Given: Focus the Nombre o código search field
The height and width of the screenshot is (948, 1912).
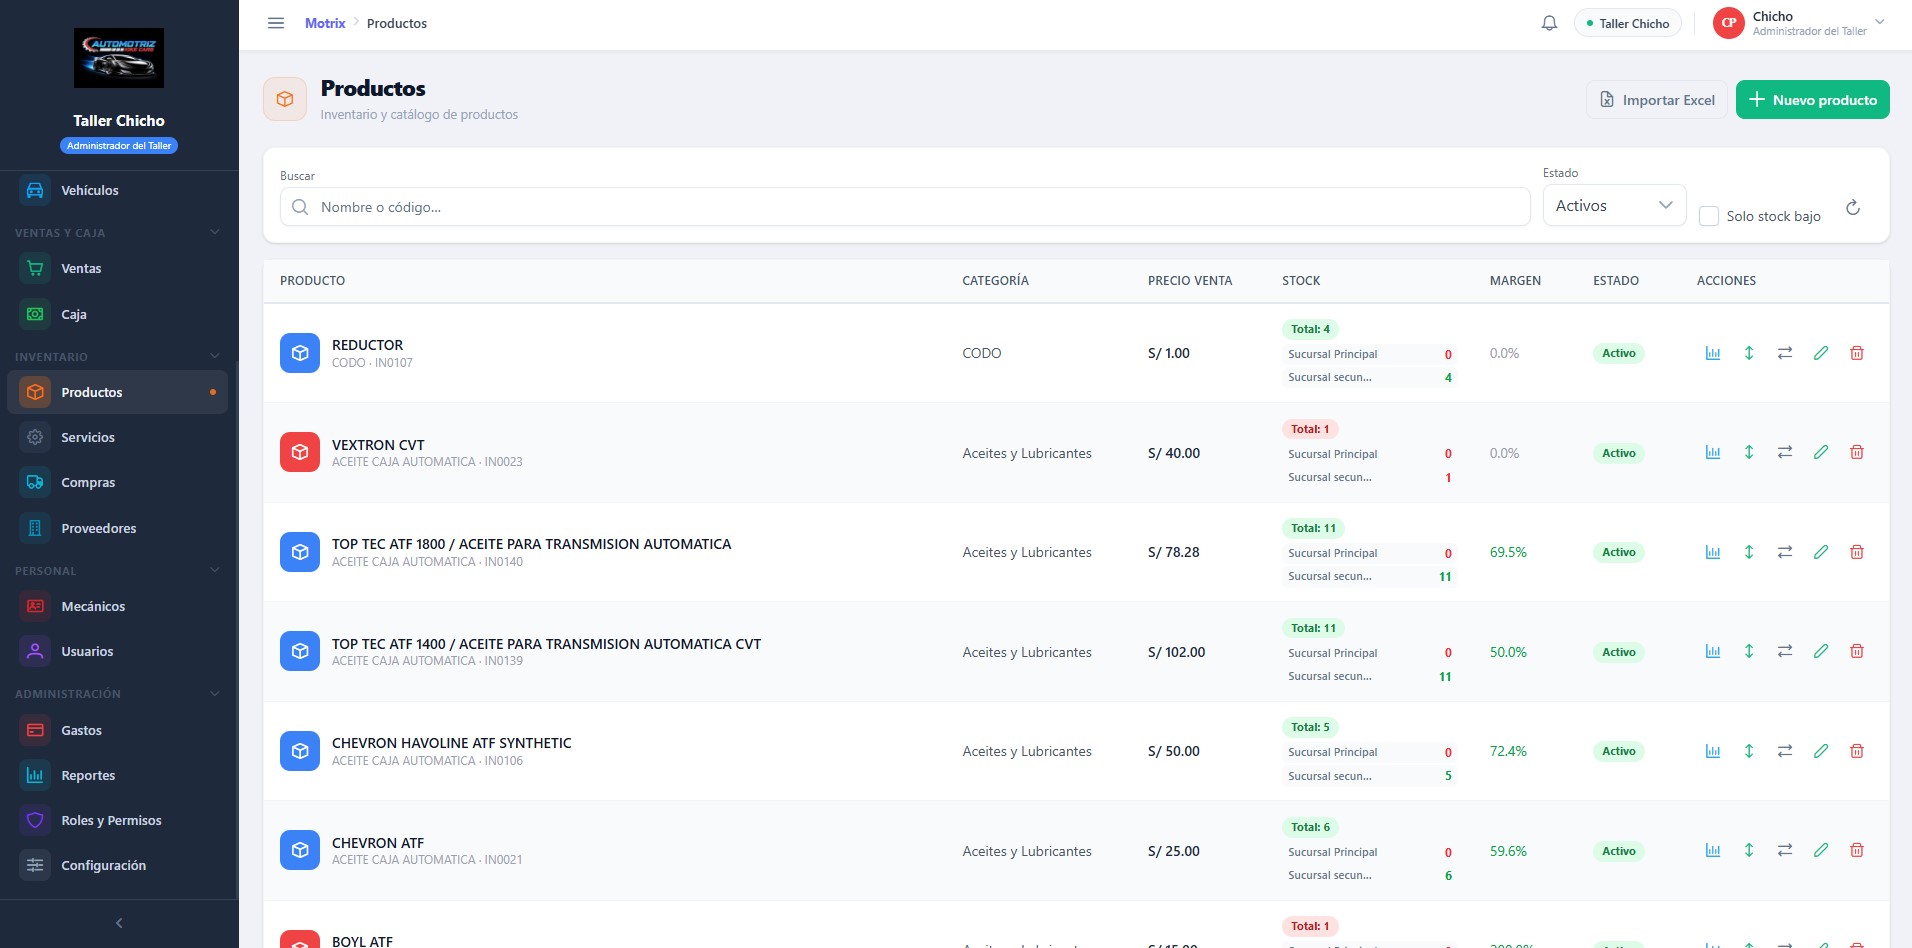Looking at the screenshot, I should coord(905,207).
